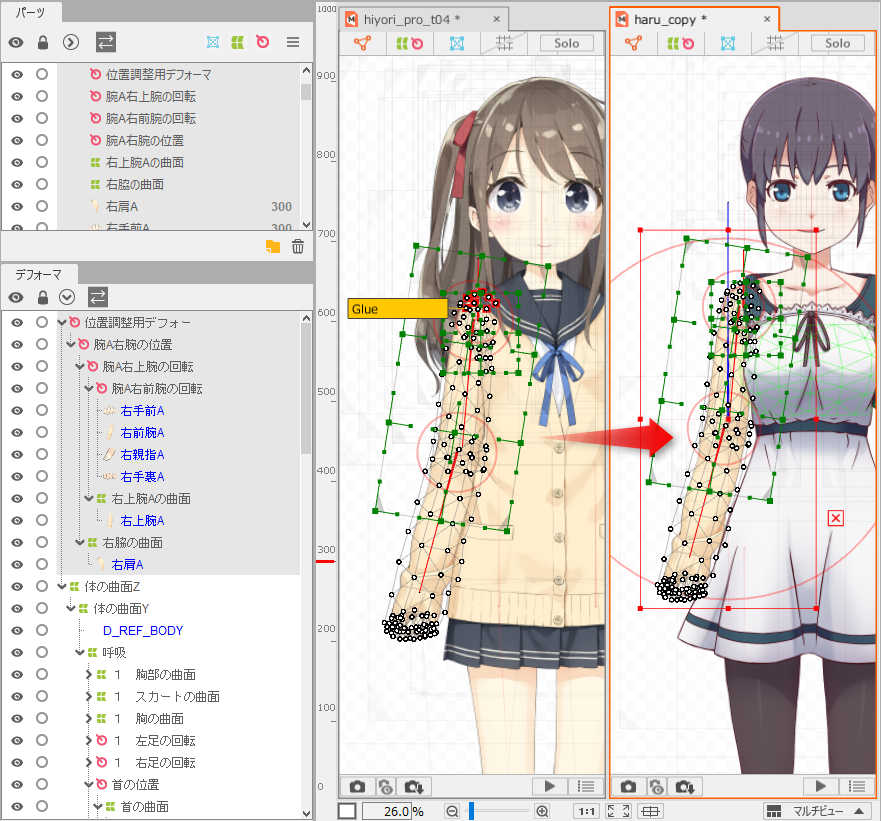Create new parts folder icon
881x821 pixels.
point(273,246)
